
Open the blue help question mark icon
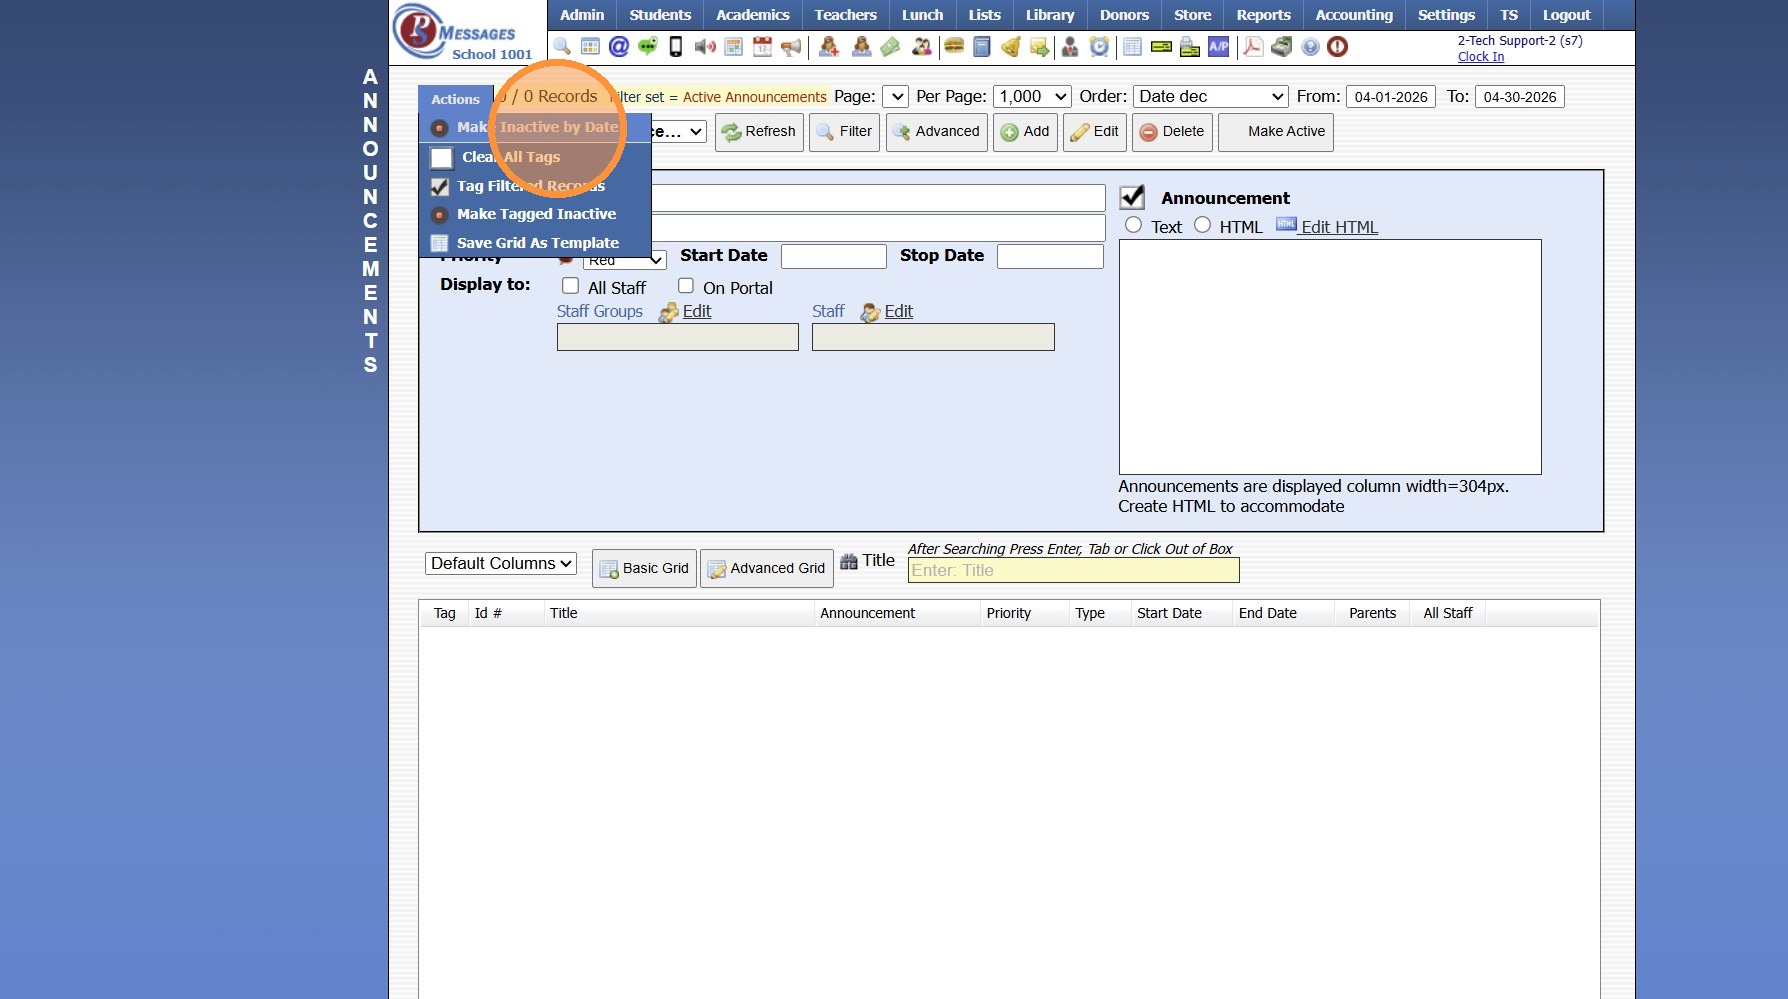click(1310, 47)
